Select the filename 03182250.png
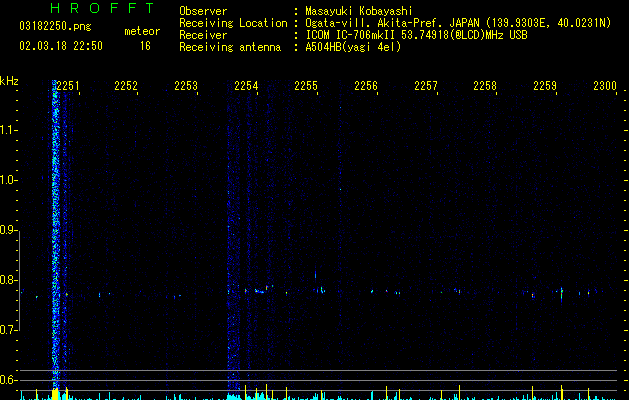The image size is (629, 400). [55, 27]
